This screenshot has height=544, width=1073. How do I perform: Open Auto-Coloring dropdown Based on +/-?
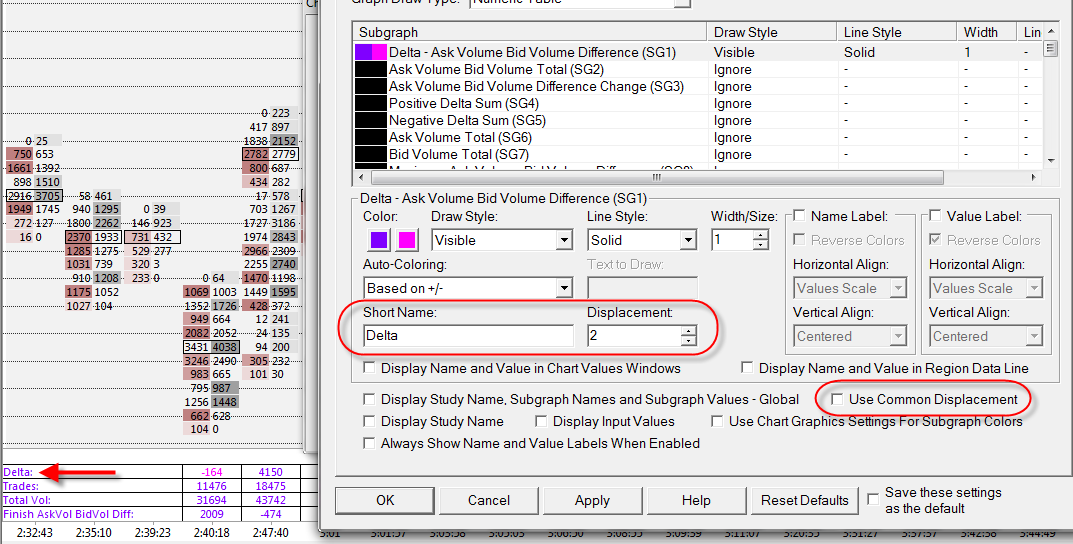click(468, 288)
